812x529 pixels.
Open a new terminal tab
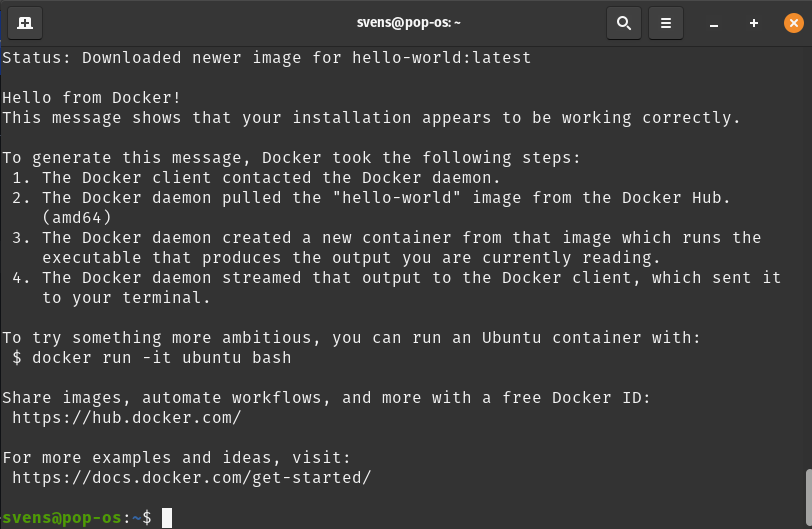[25, 23]
